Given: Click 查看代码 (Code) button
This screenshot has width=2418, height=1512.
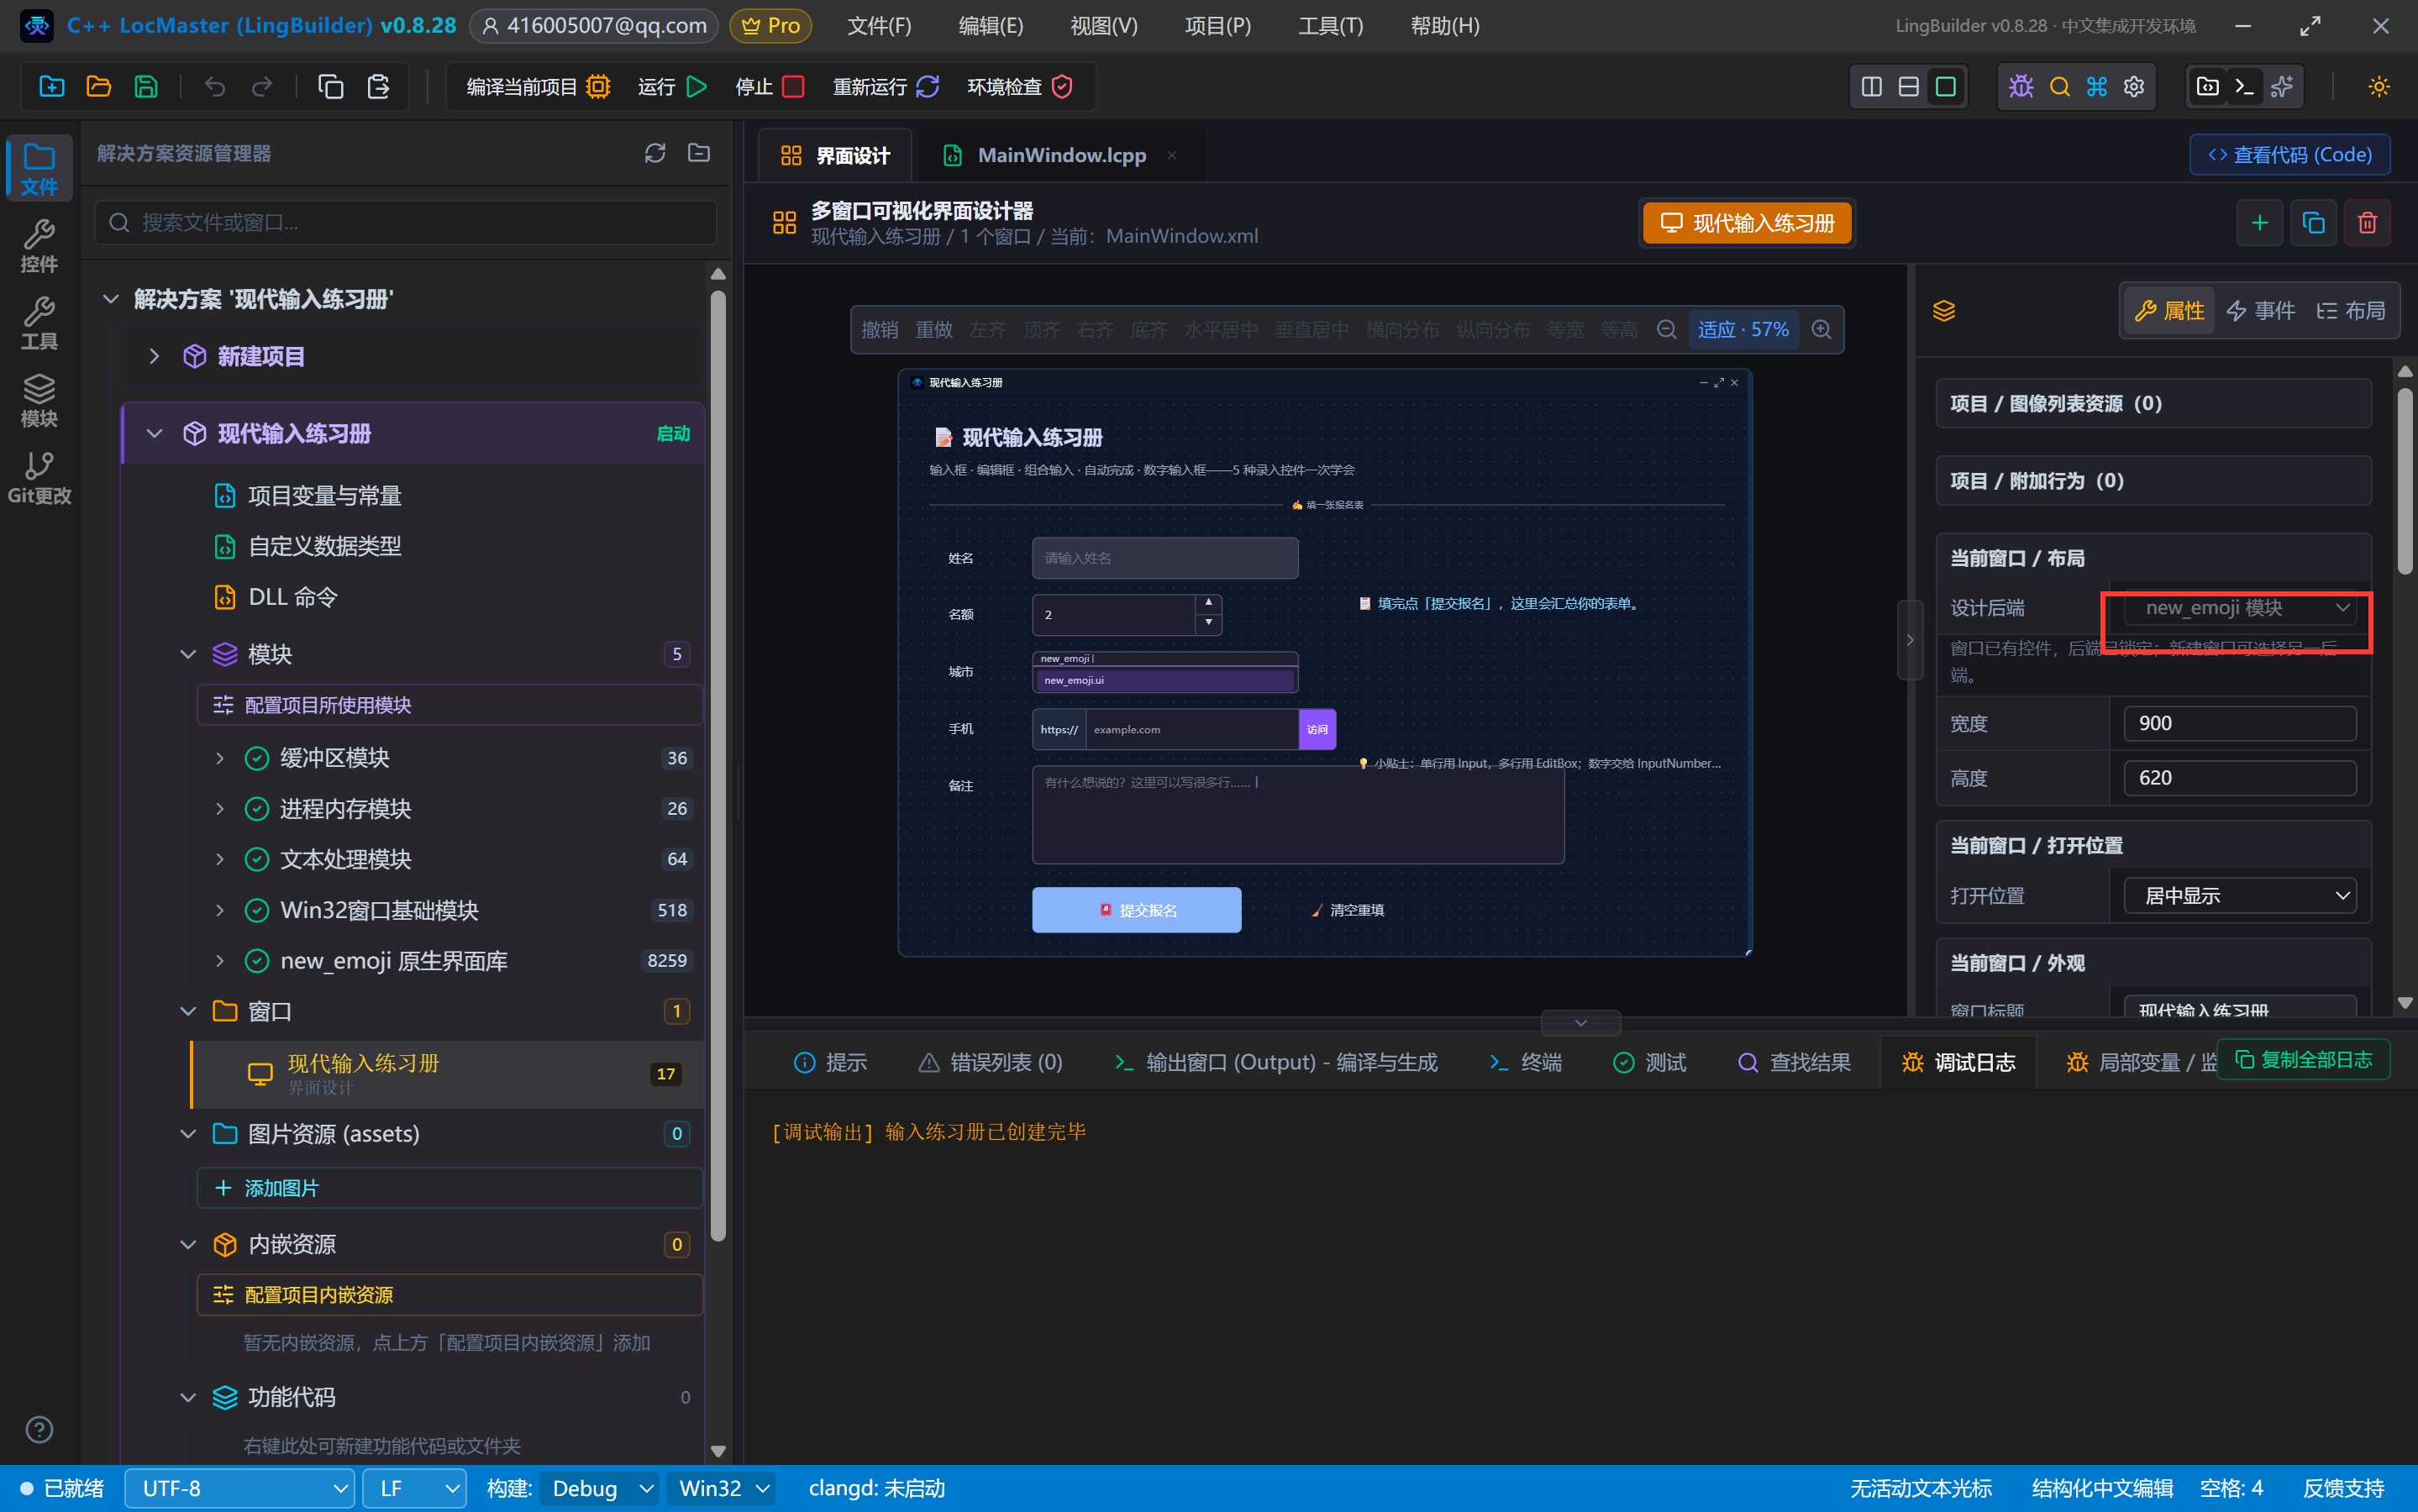Looking at the screenshot, I should 2289,155.
